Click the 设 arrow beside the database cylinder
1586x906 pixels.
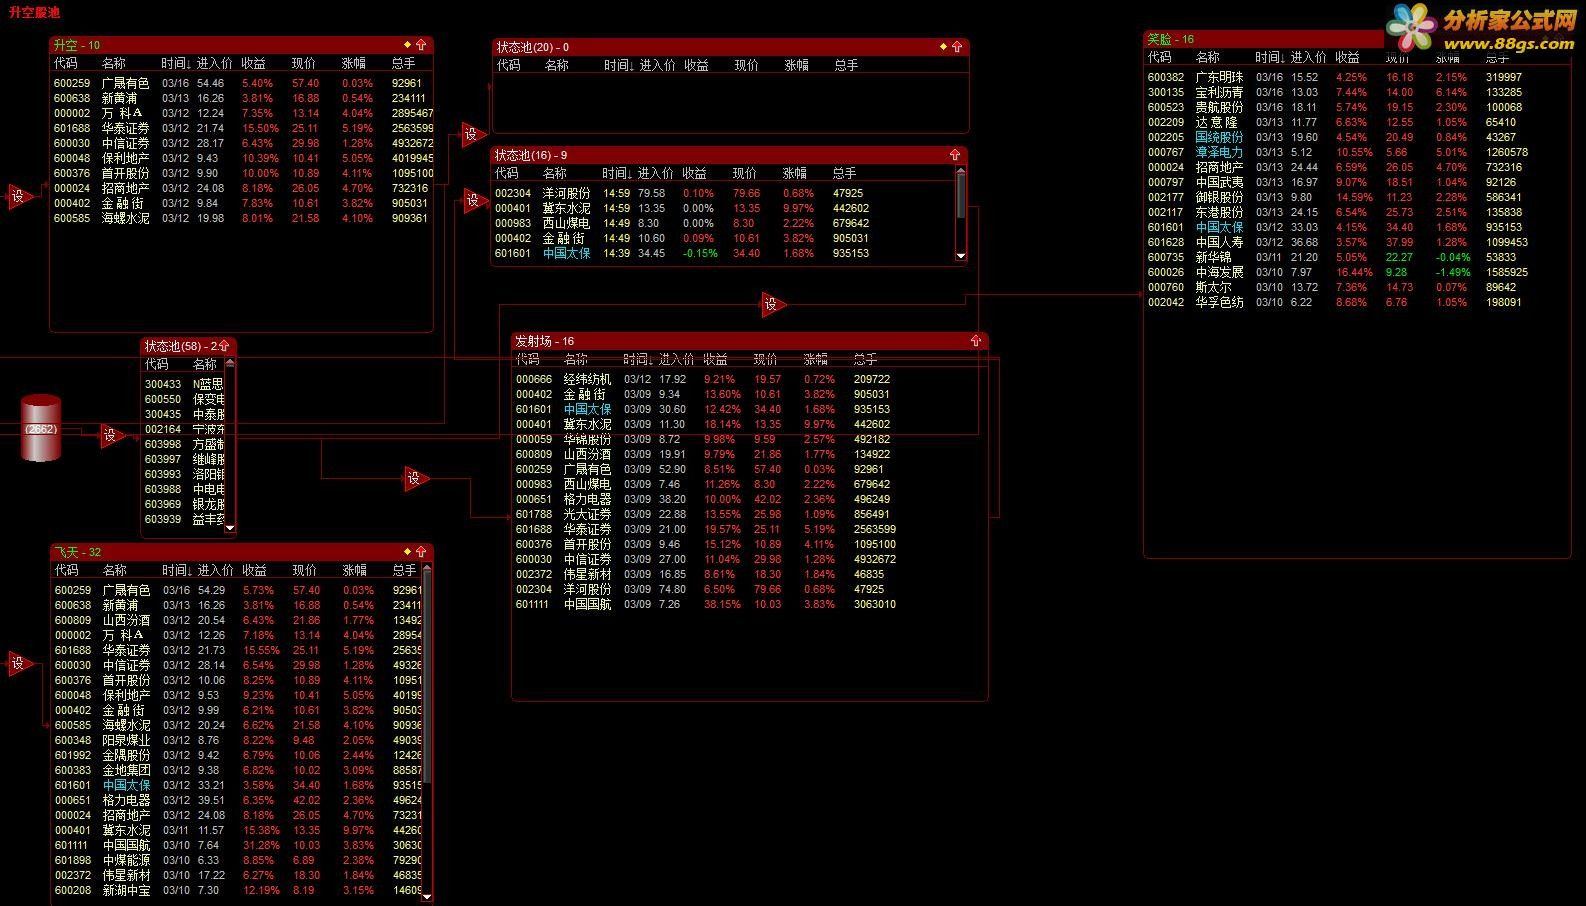tap(112, 435)
